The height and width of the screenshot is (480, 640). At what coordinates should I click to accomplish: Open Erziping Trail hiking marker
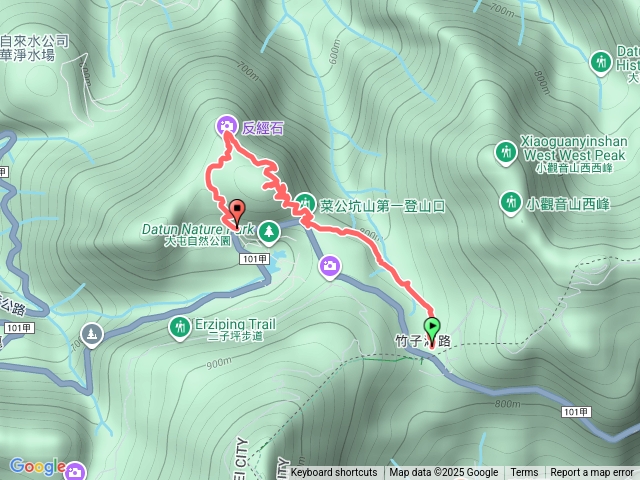(179, 327)
